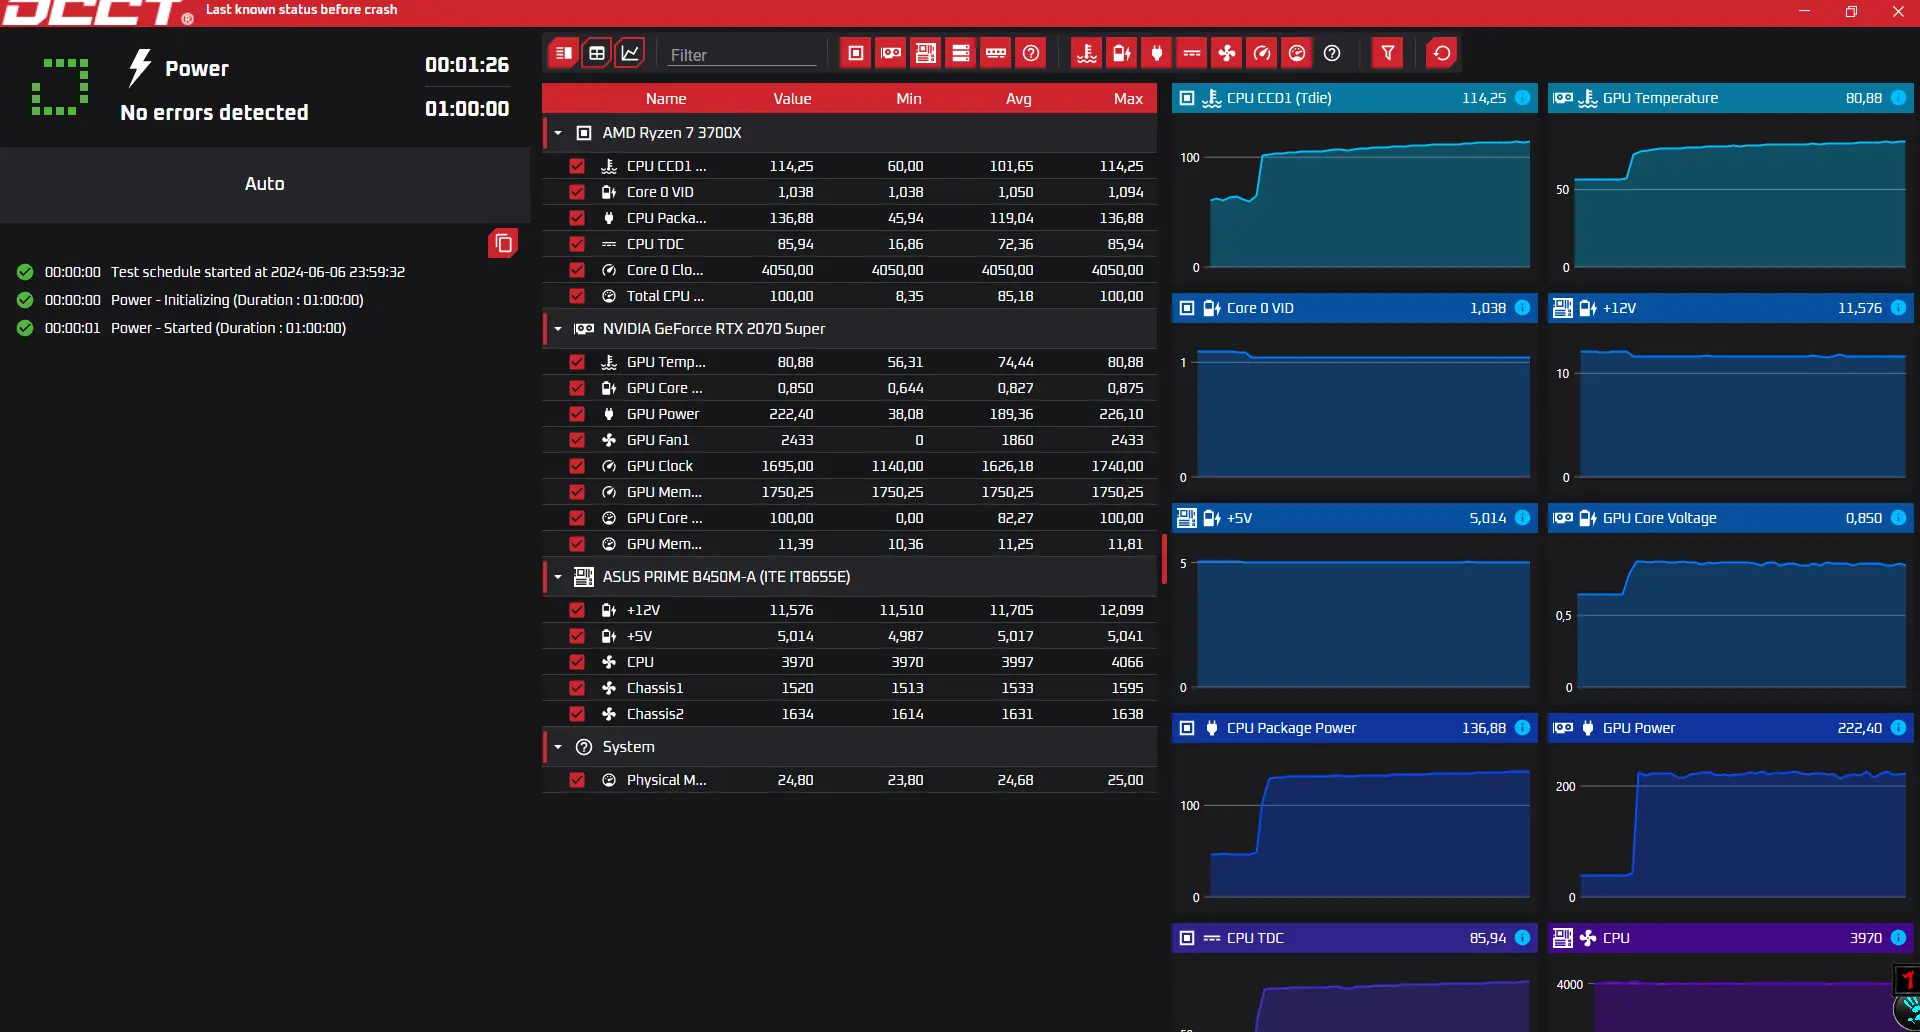Screen dimensions: 1920x1032
Task: Switch to graph-only monitoring view
Action: click(x=630, y=53)
